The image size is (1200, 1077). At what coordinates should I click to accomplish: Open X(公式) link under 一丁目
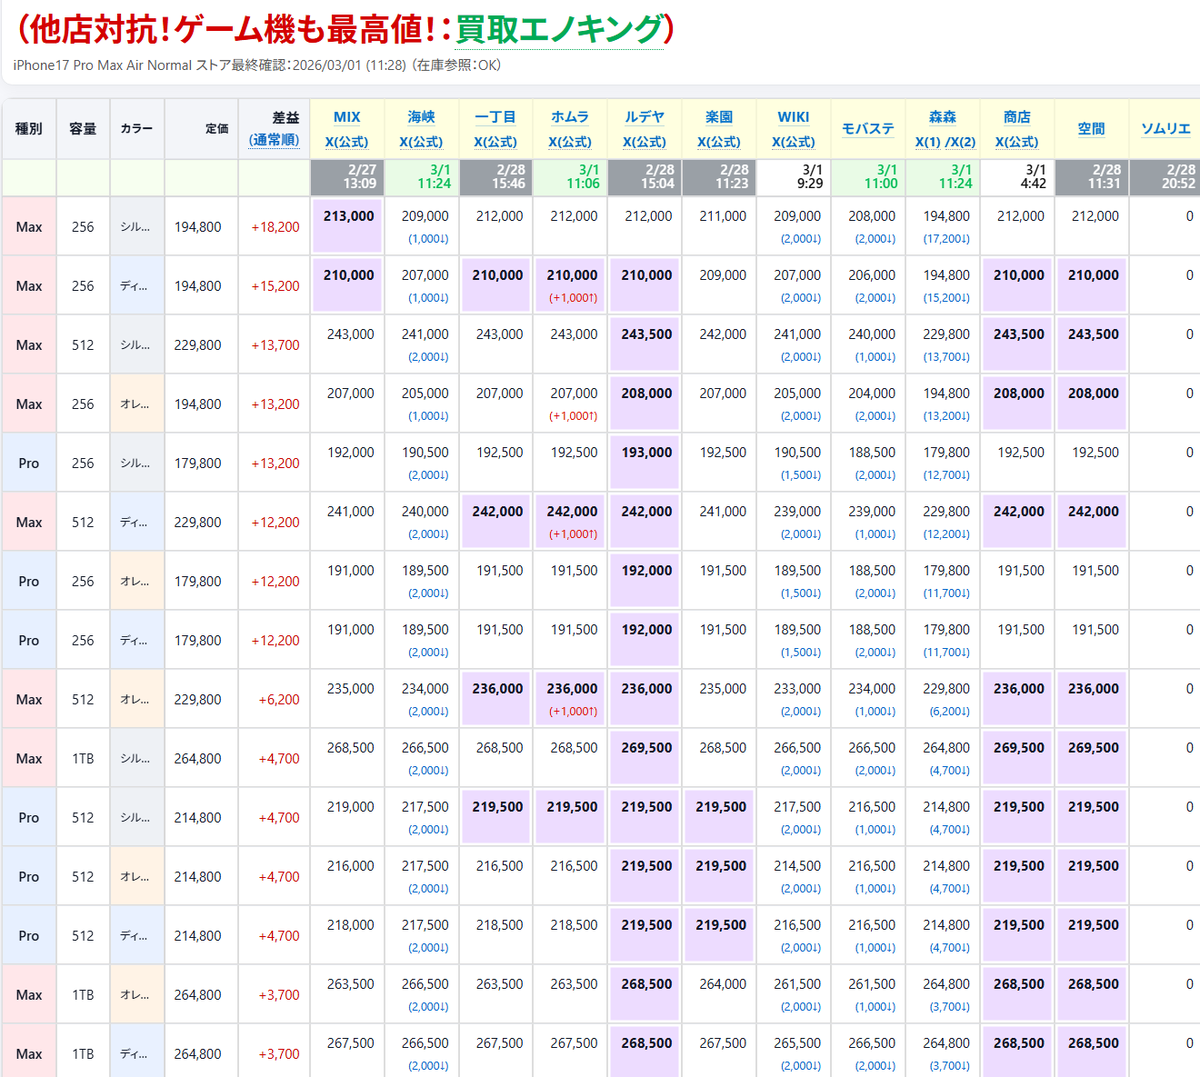point(495,142)
